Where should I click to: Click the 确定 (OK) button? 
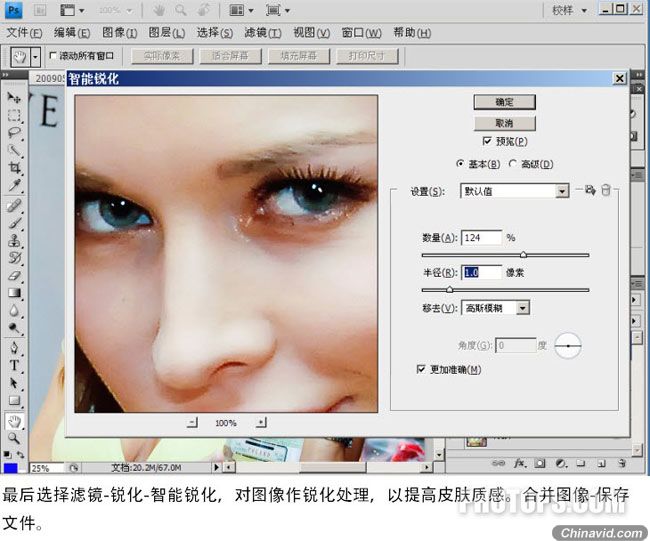[504, 102]
